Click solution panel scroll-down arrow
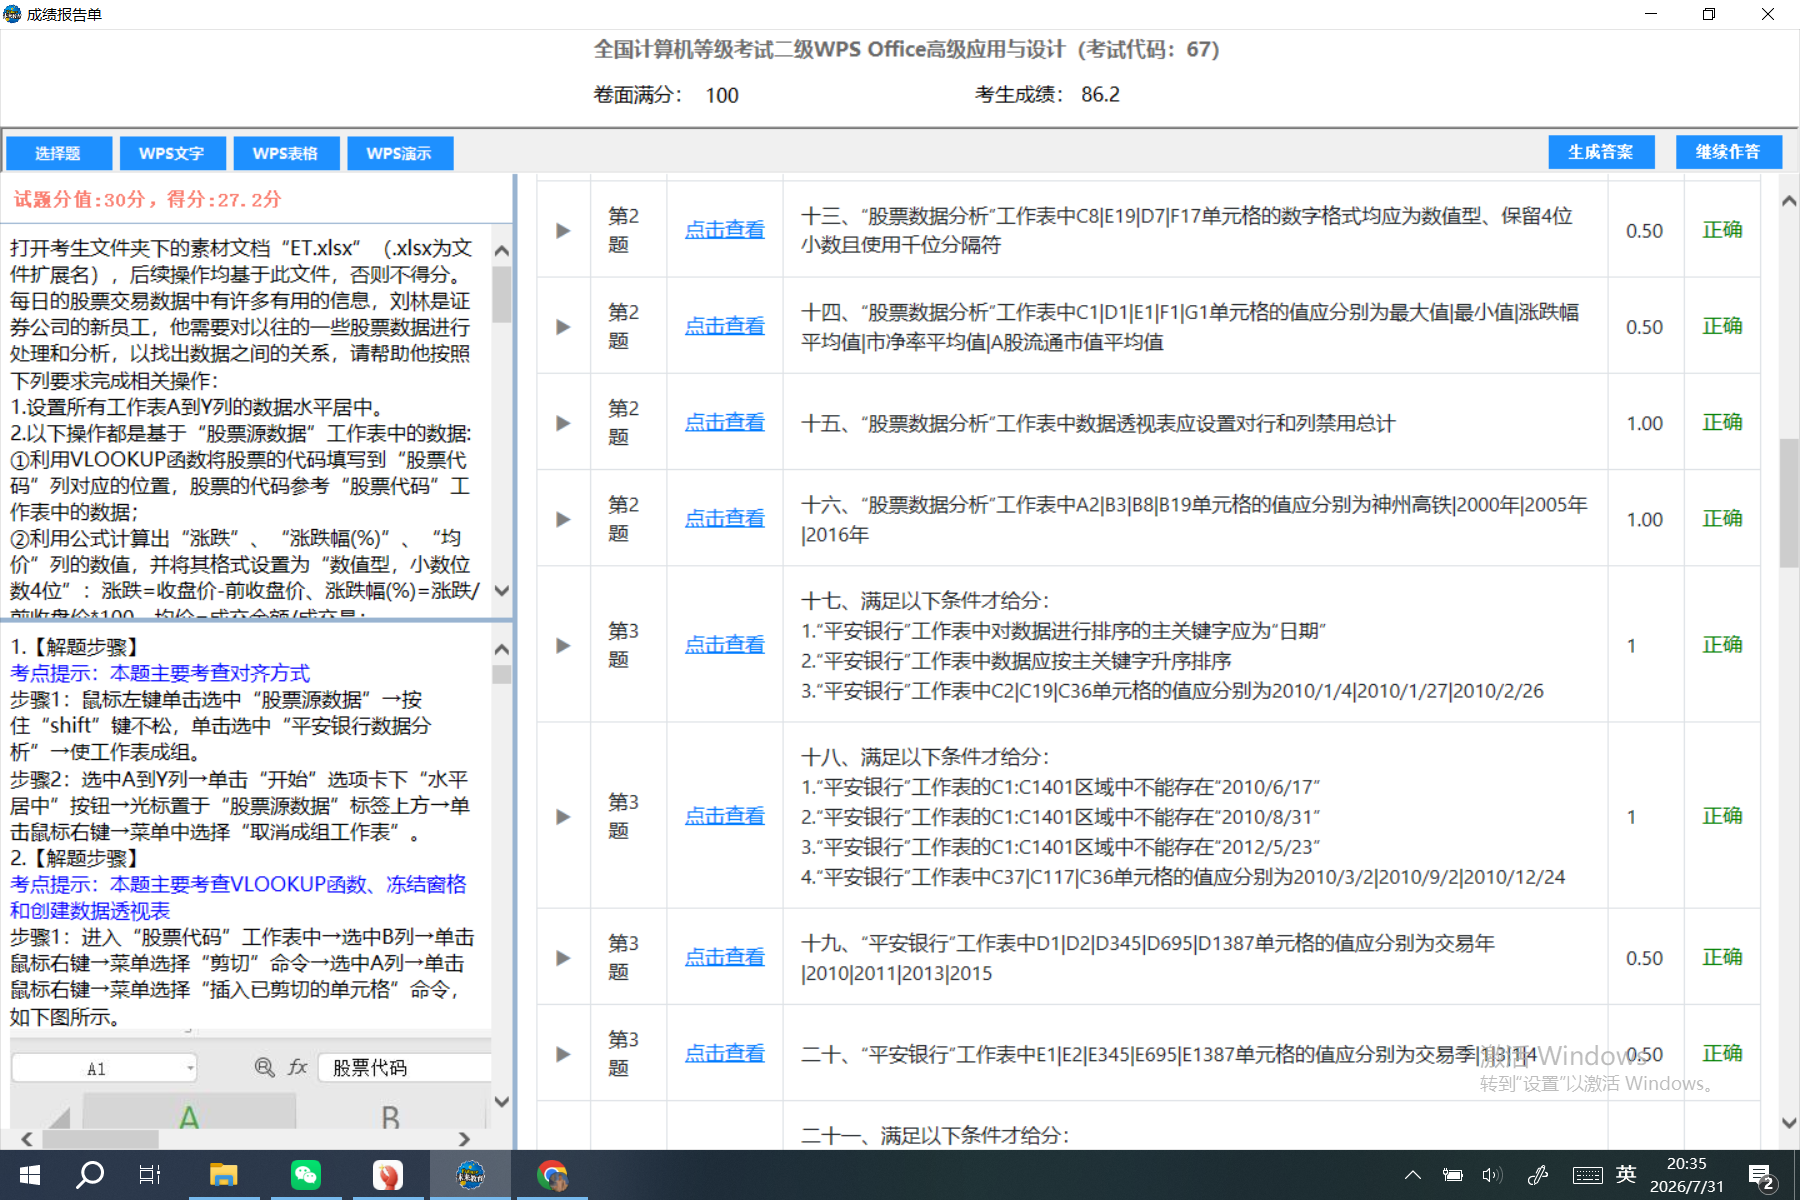The height and width of the screenshot is (1200, 1800). pyautogui.click(x=502, y=1102)
